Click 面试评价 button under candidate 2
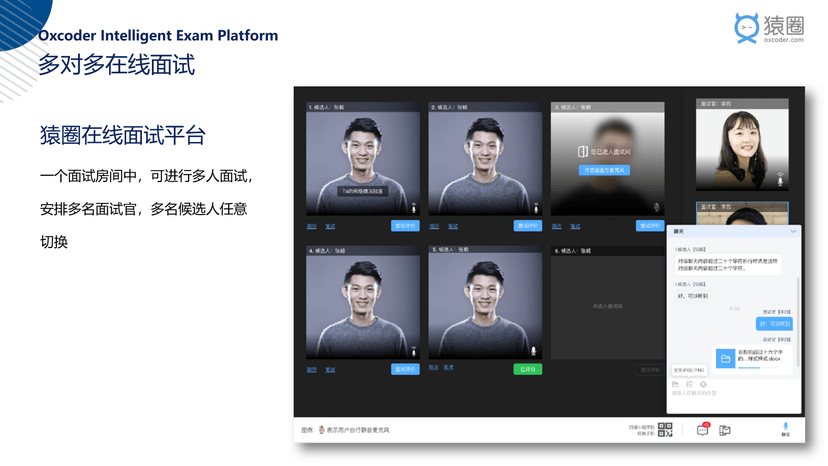Screen dimensions: 828x466 (x=528, y=226)
